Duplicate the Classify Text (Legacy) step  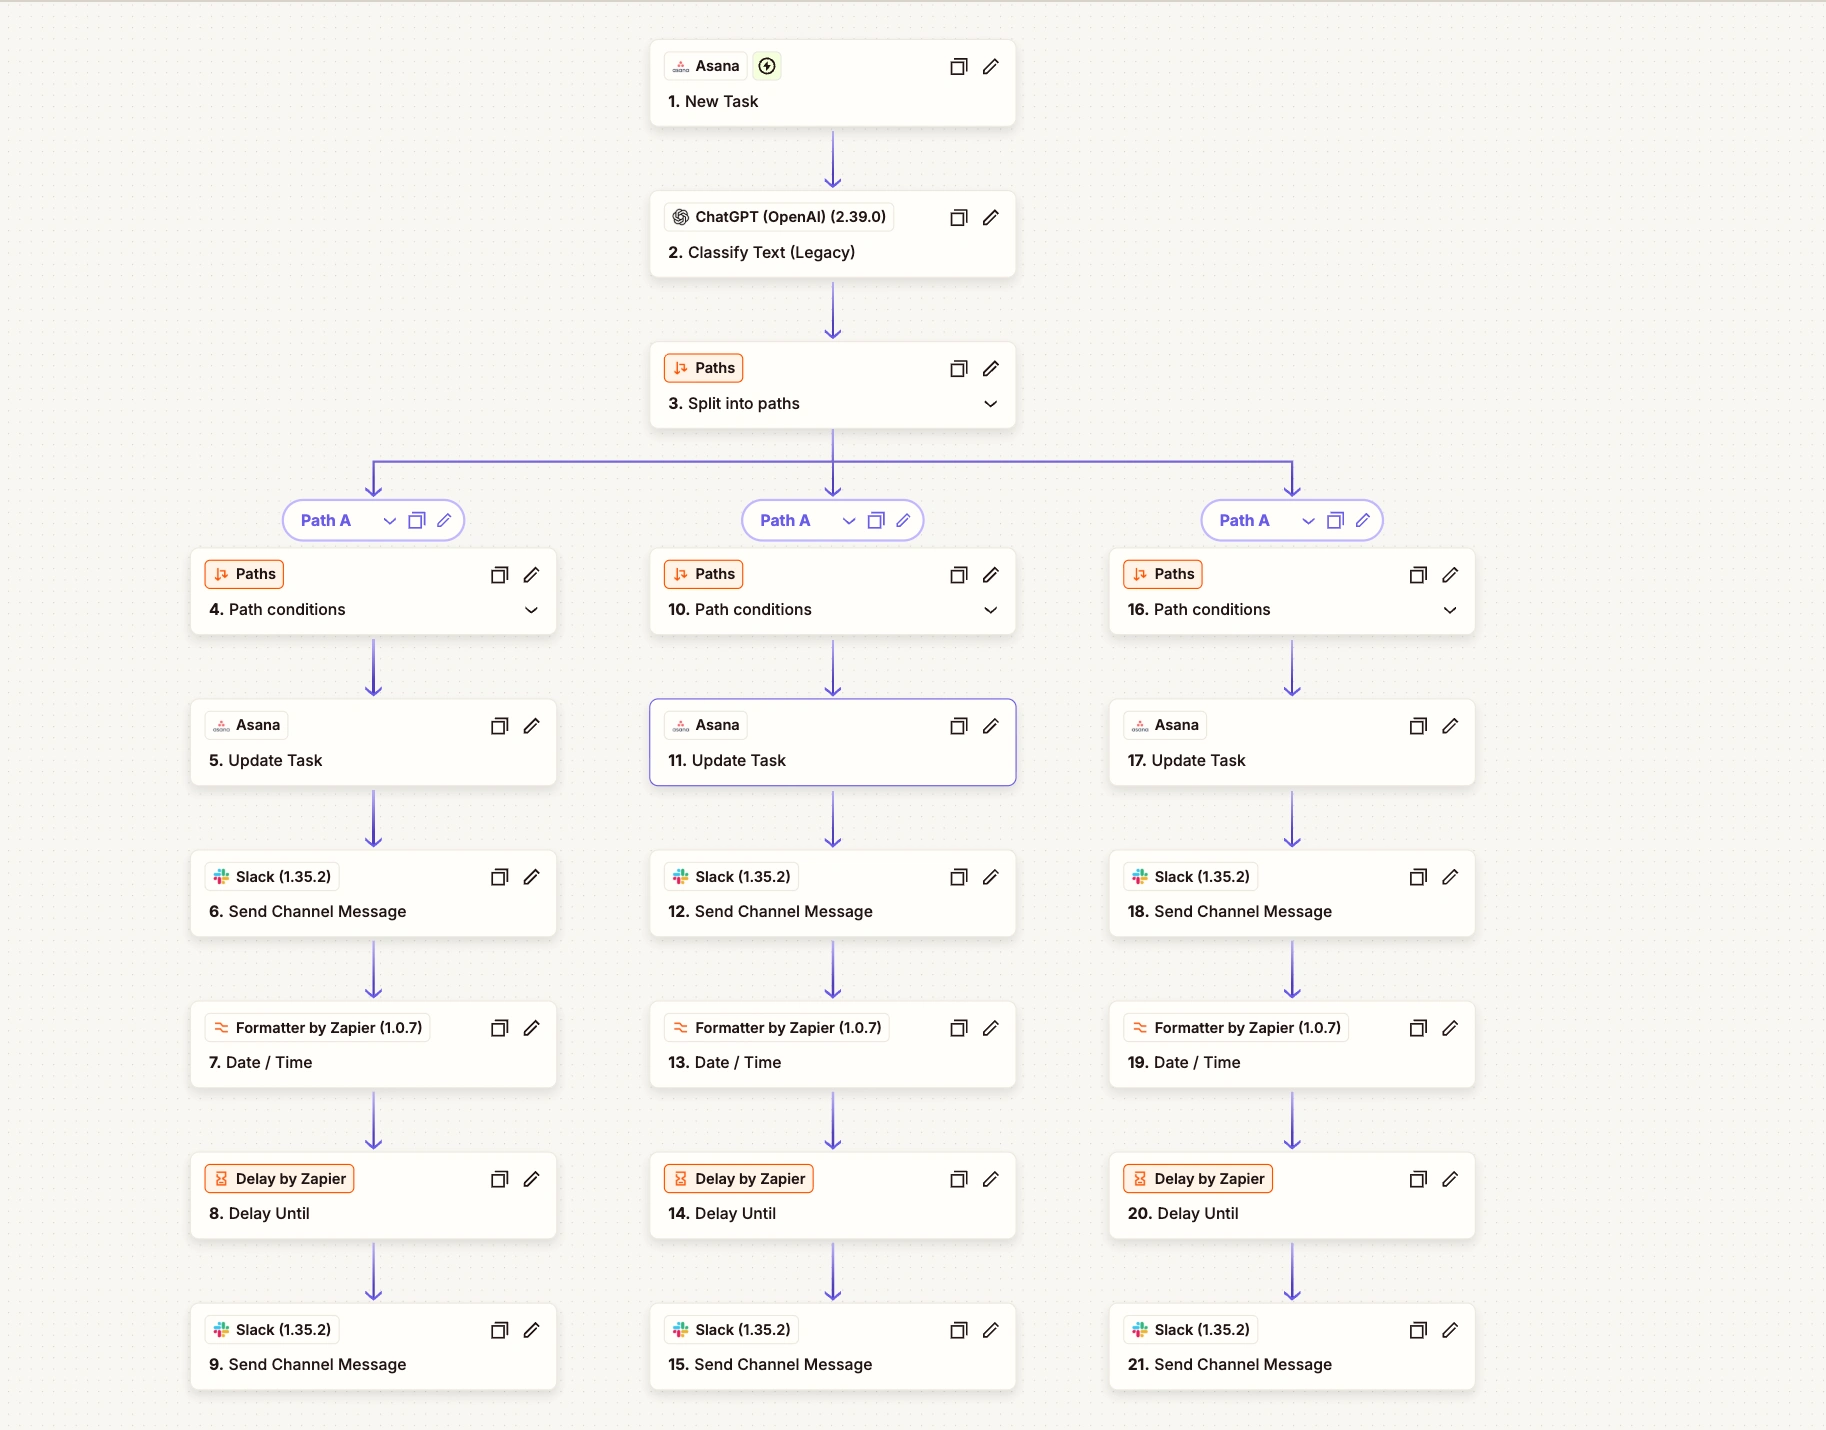point(958,218)
